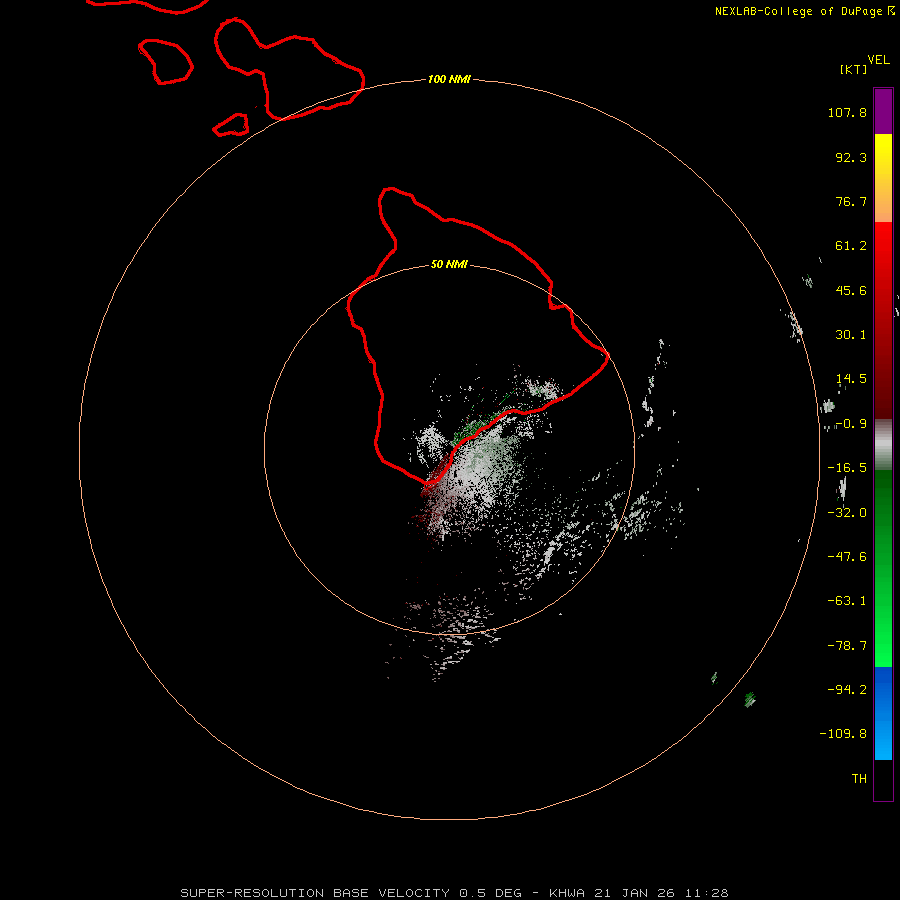The width and height of the screenshot is (900, 900).
Task: Click the TH legend label
Action: pos(859,779)
